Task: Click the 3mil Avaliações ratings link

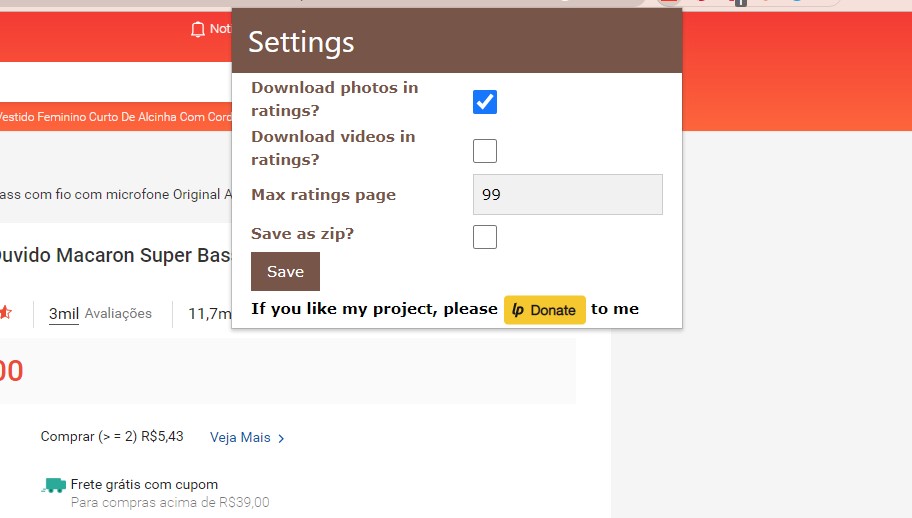Action: click(100, 314)
